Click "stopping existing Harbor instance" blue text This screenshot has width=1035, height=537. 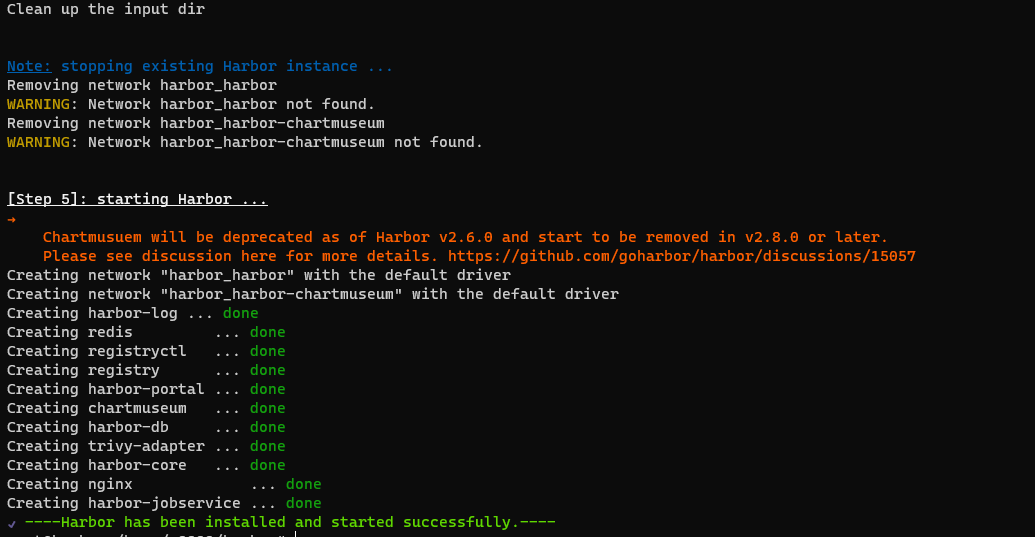pos(227,66)
